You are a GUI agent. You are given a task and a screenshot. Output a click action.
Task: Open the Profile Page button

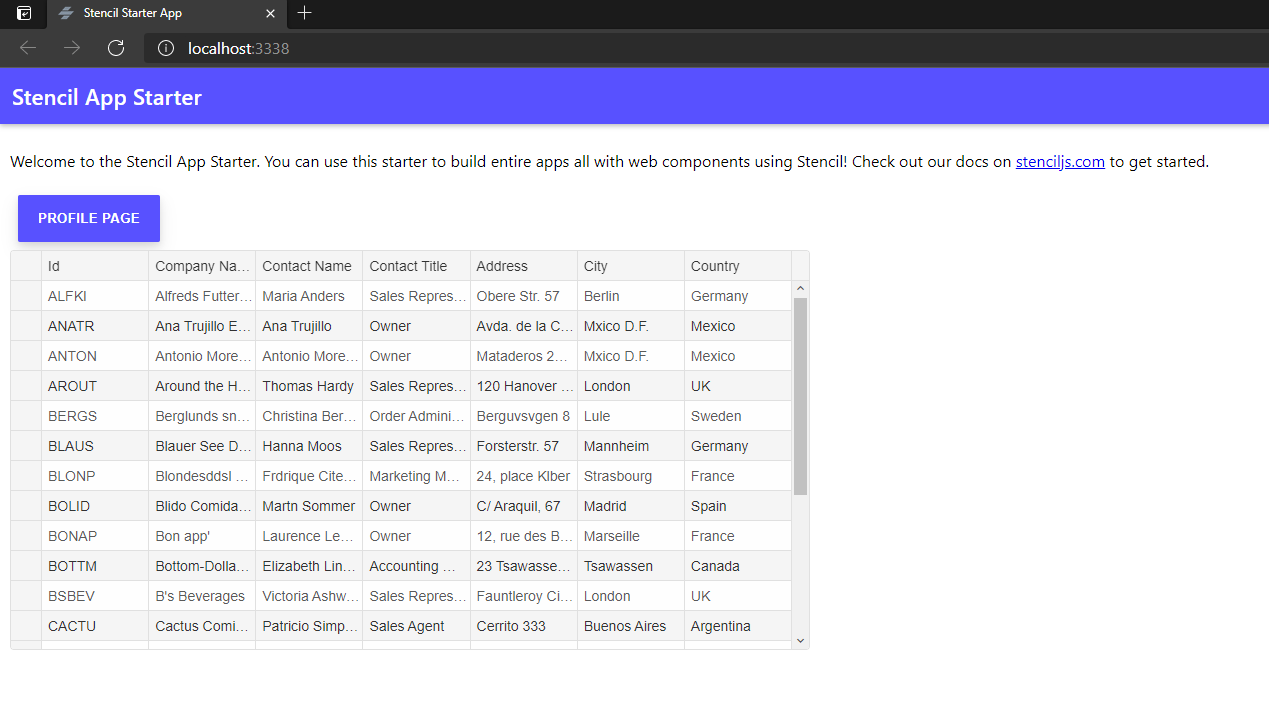[89, 218]
